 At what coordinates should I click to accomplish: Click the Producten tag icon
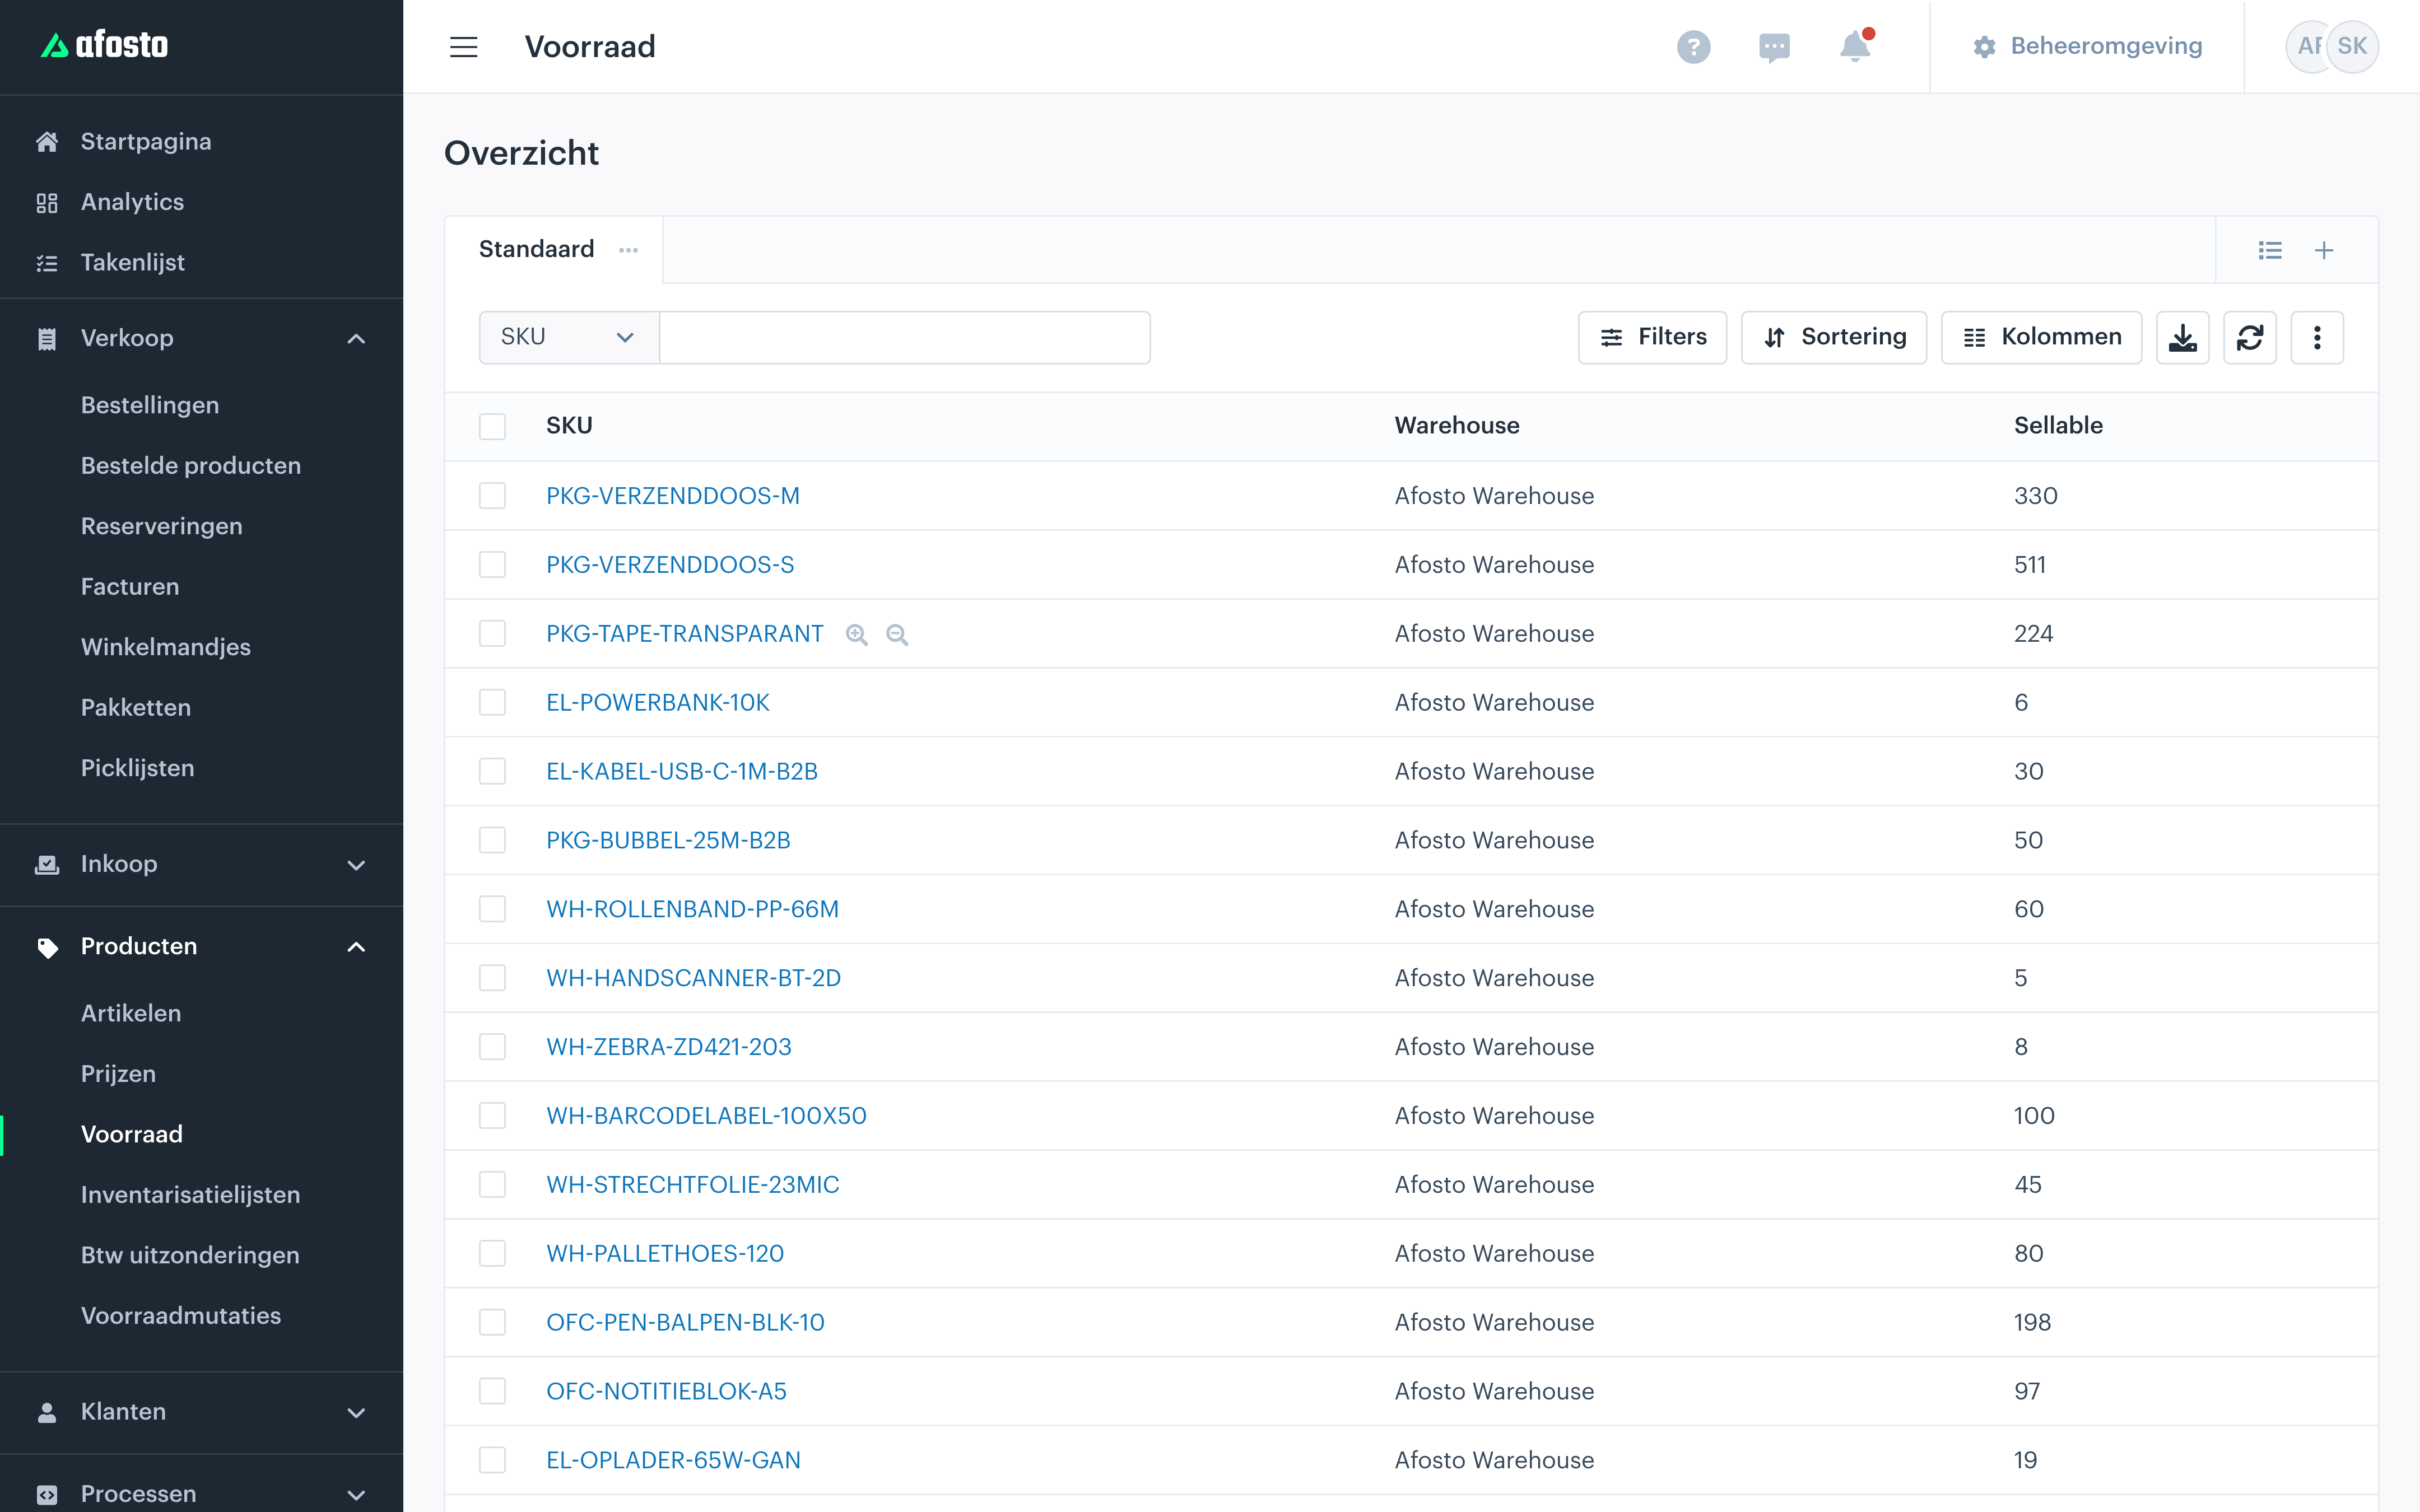click(x=47, y=947)
